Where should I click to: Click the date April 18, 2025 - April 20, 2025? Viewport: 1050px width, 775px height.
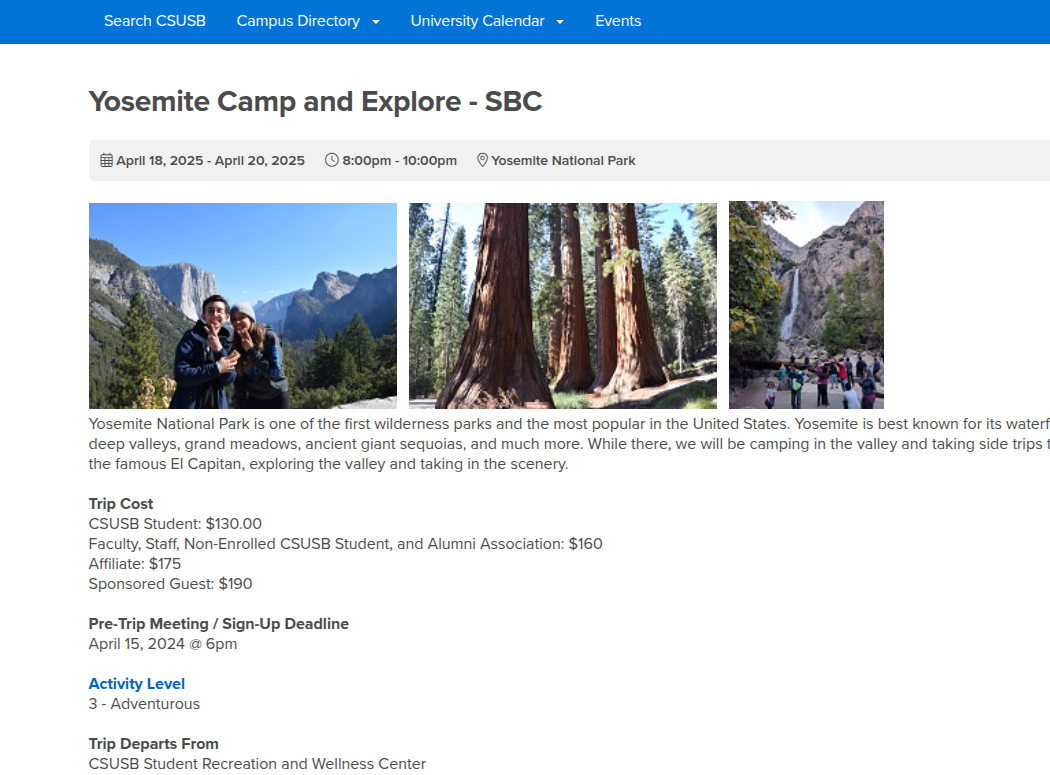tap(210, 161)
